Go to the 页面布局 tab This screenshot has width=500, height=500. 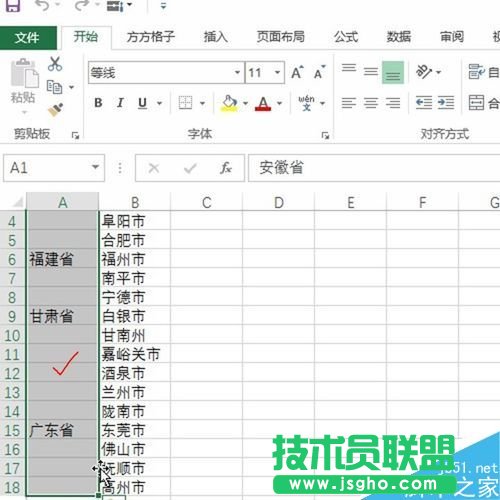(281, 37)
